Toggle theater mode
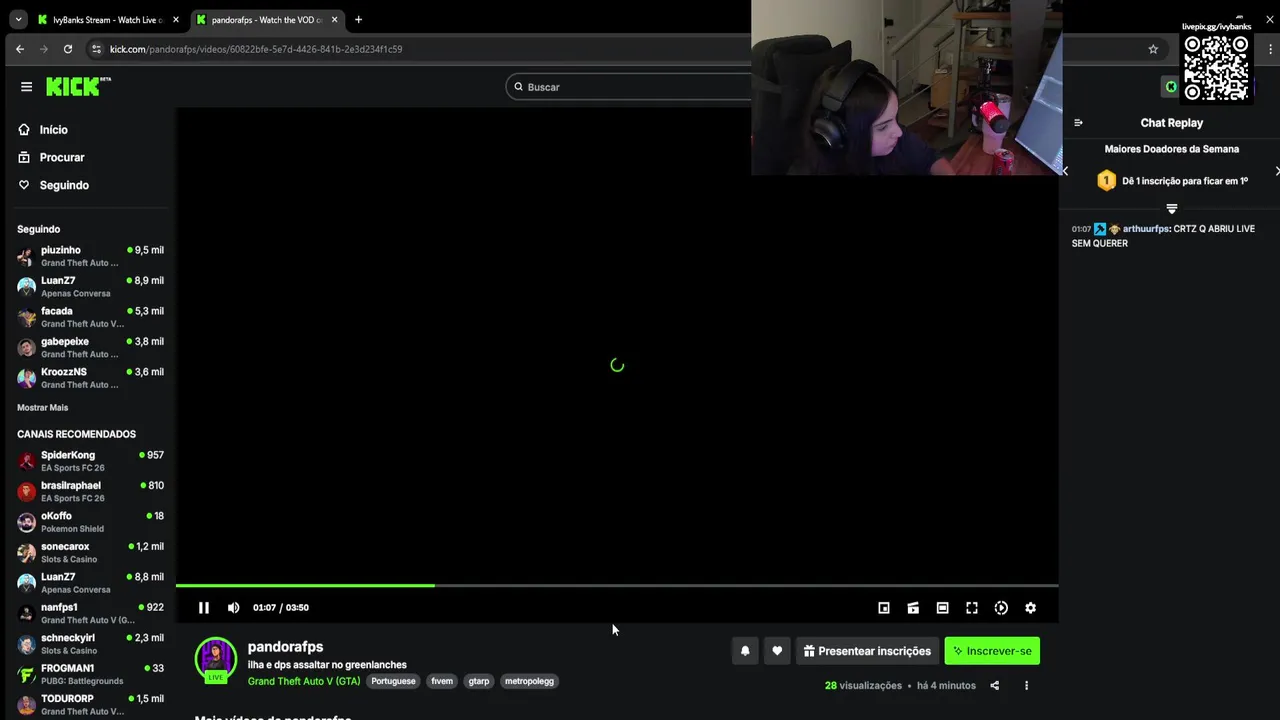Image resolution: width=1280 pixels, height=720 pixels. 942,608
